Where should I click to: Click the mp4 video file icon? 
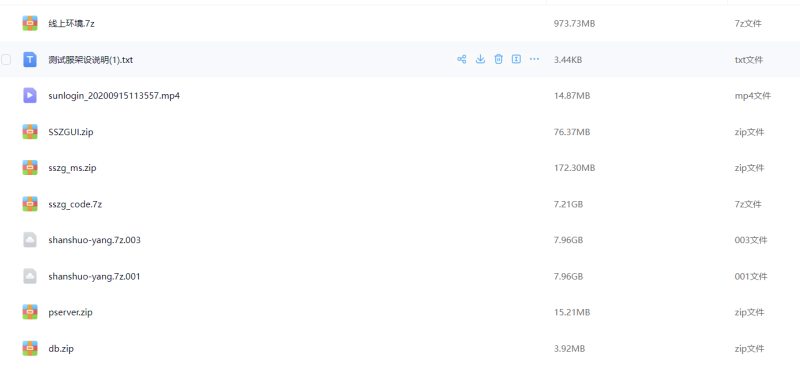coord(30,95)
